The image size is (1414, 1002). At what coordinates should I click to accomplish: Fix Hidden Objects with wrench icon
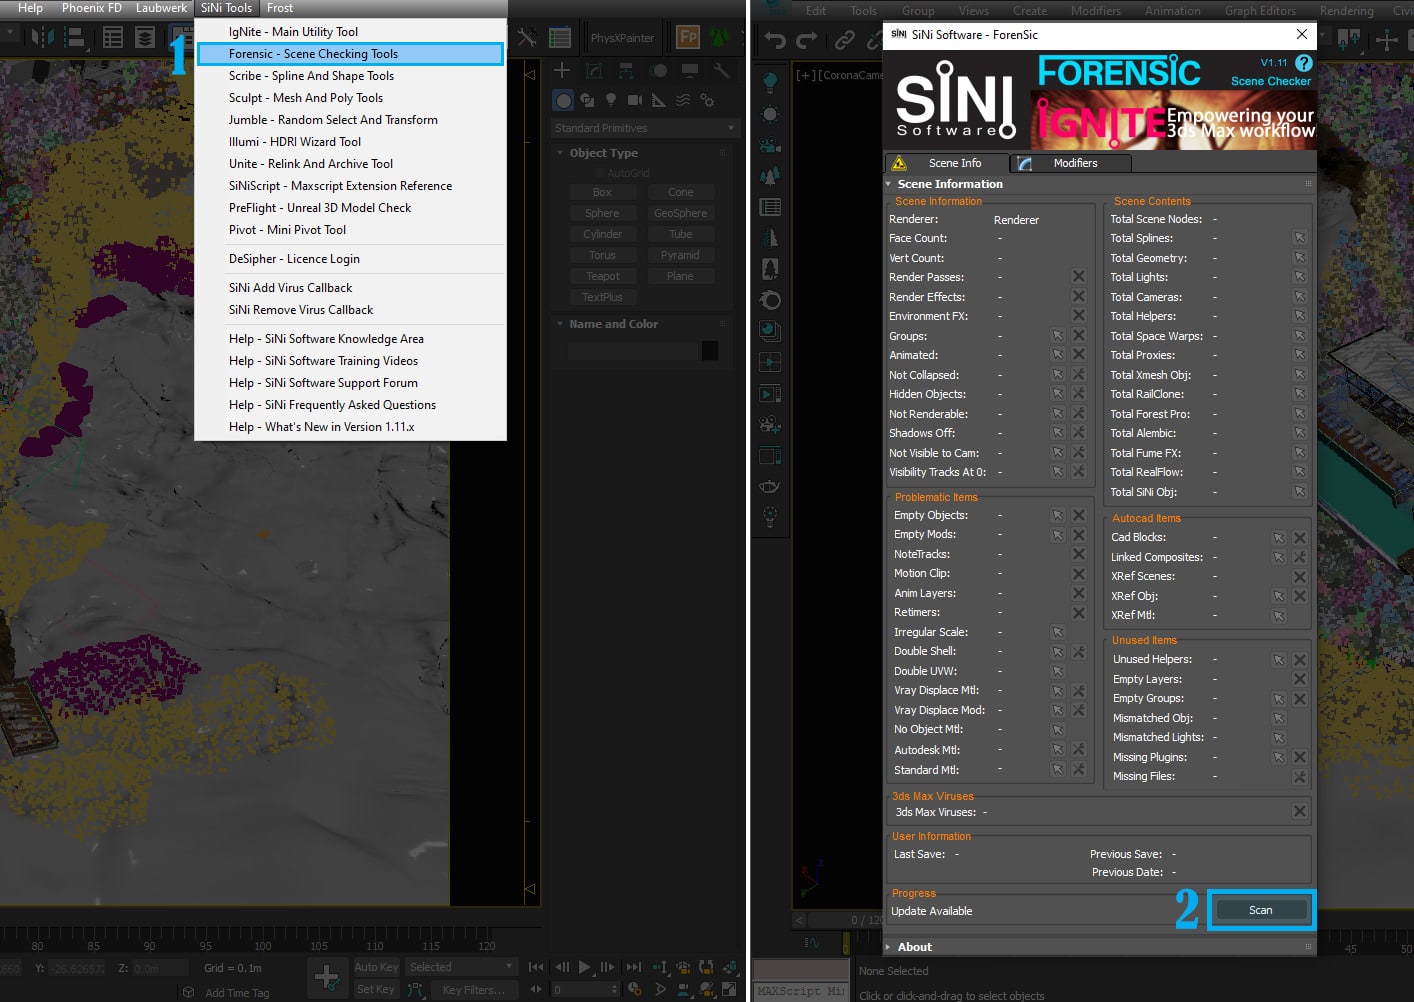pyautogui.click(x=1078, y=394)
